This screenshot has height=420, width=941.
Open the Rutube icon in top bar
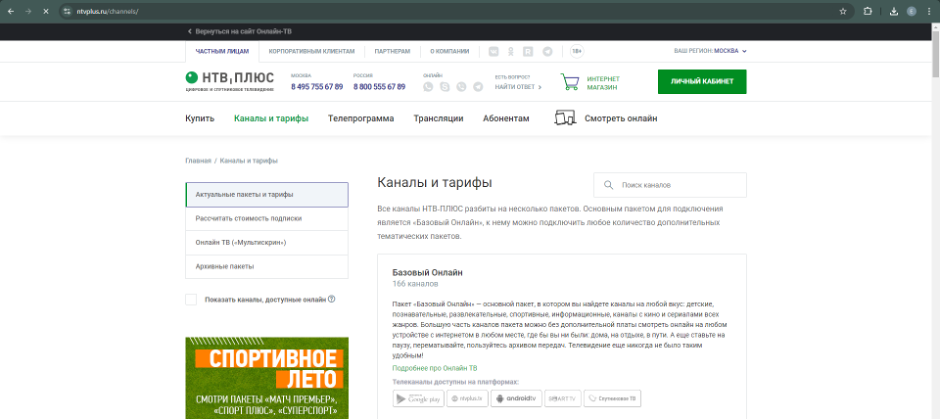pyautogui.click(x=528, y=52)
